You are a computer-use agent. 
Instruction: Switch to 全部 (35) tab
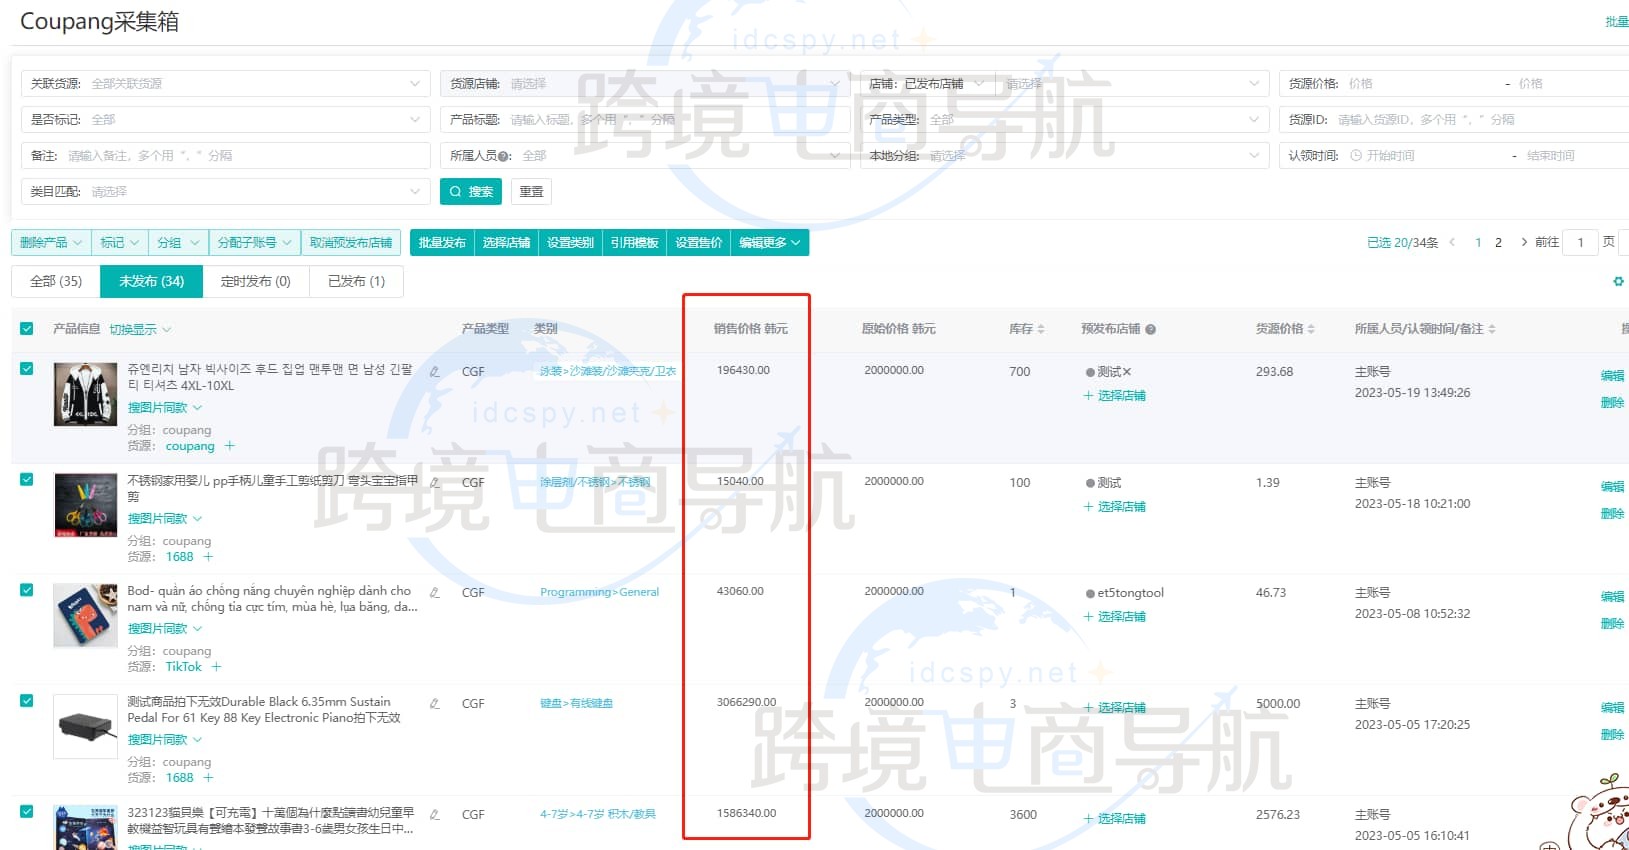point(56,282)
